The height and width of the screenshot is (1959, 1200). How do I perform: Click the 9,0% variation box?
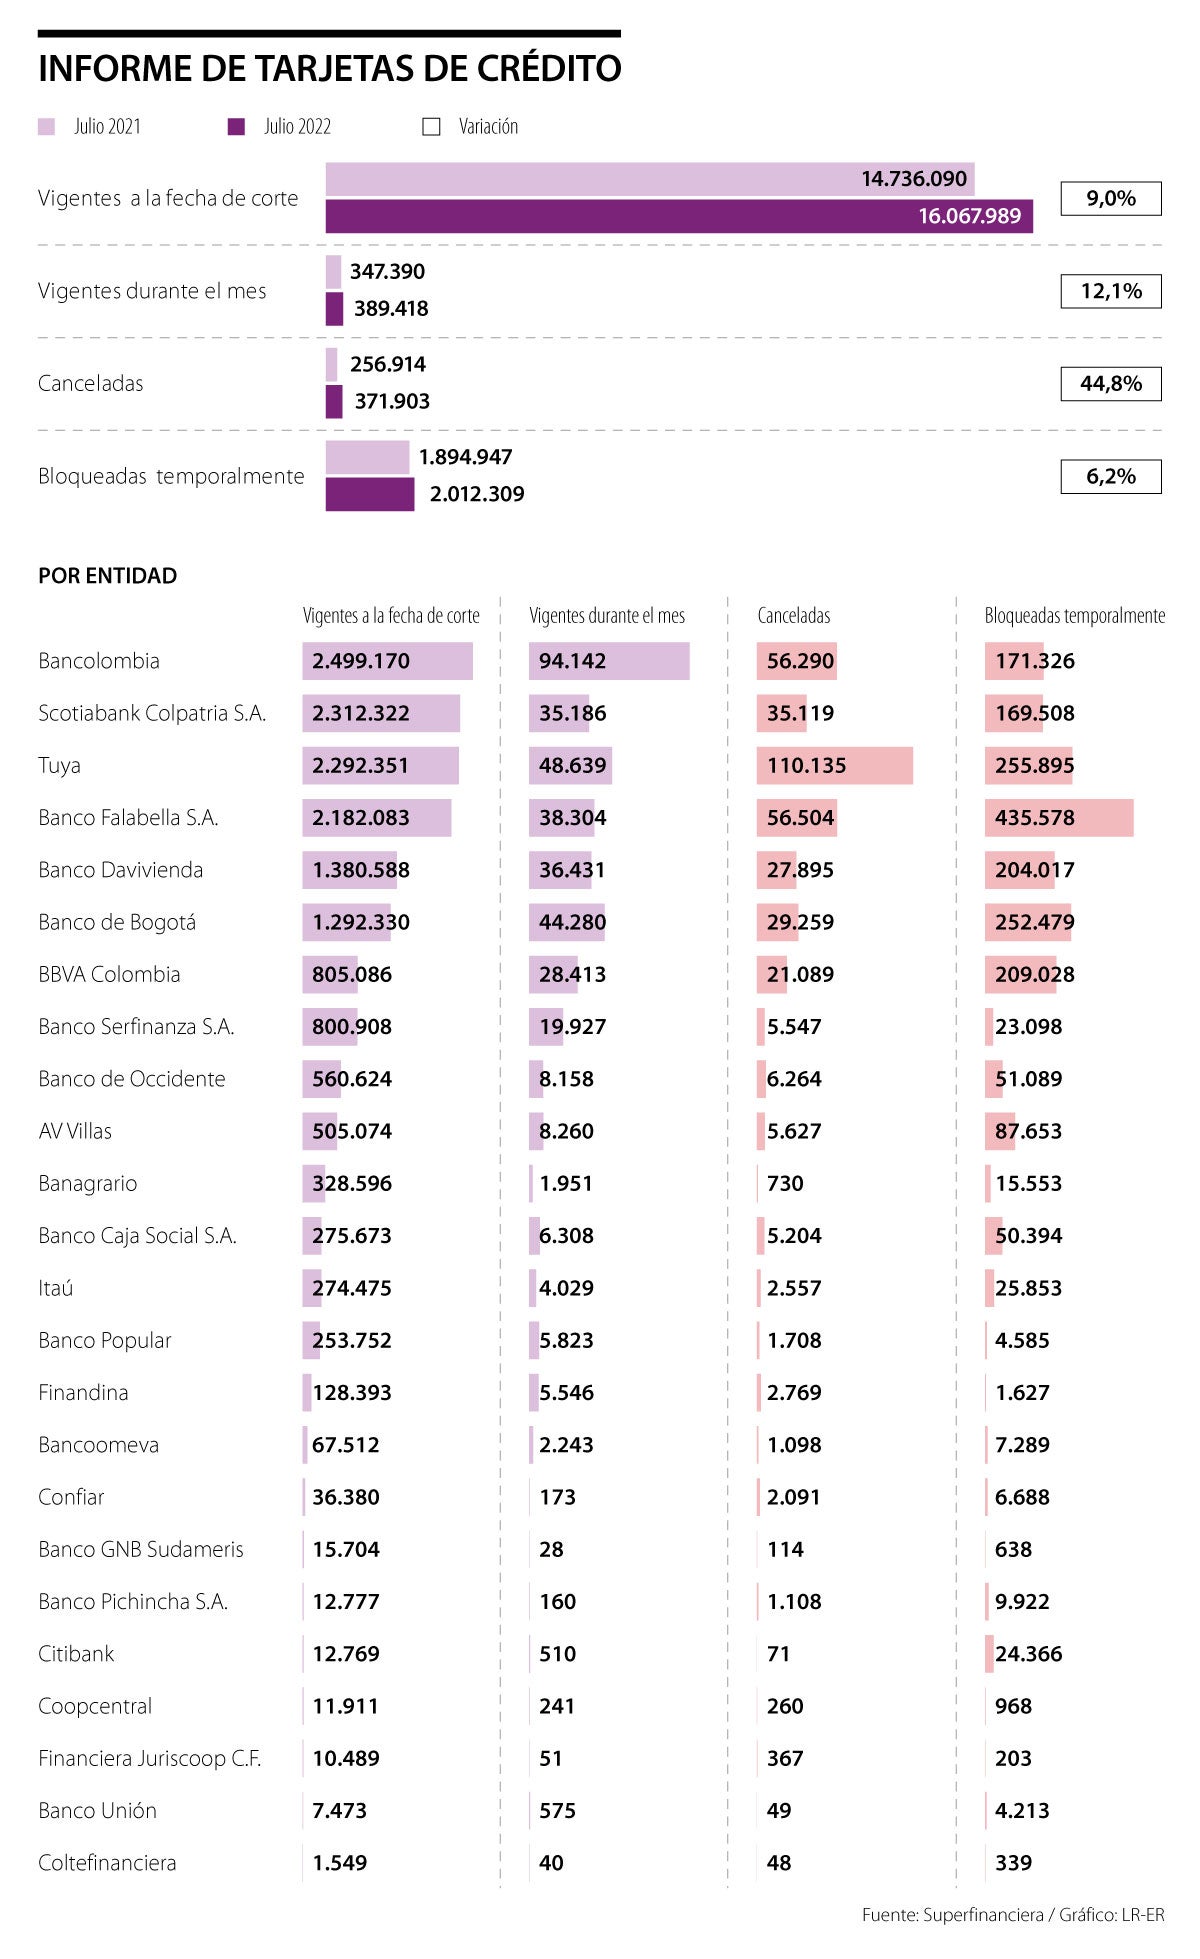[x=1110, y=198]
